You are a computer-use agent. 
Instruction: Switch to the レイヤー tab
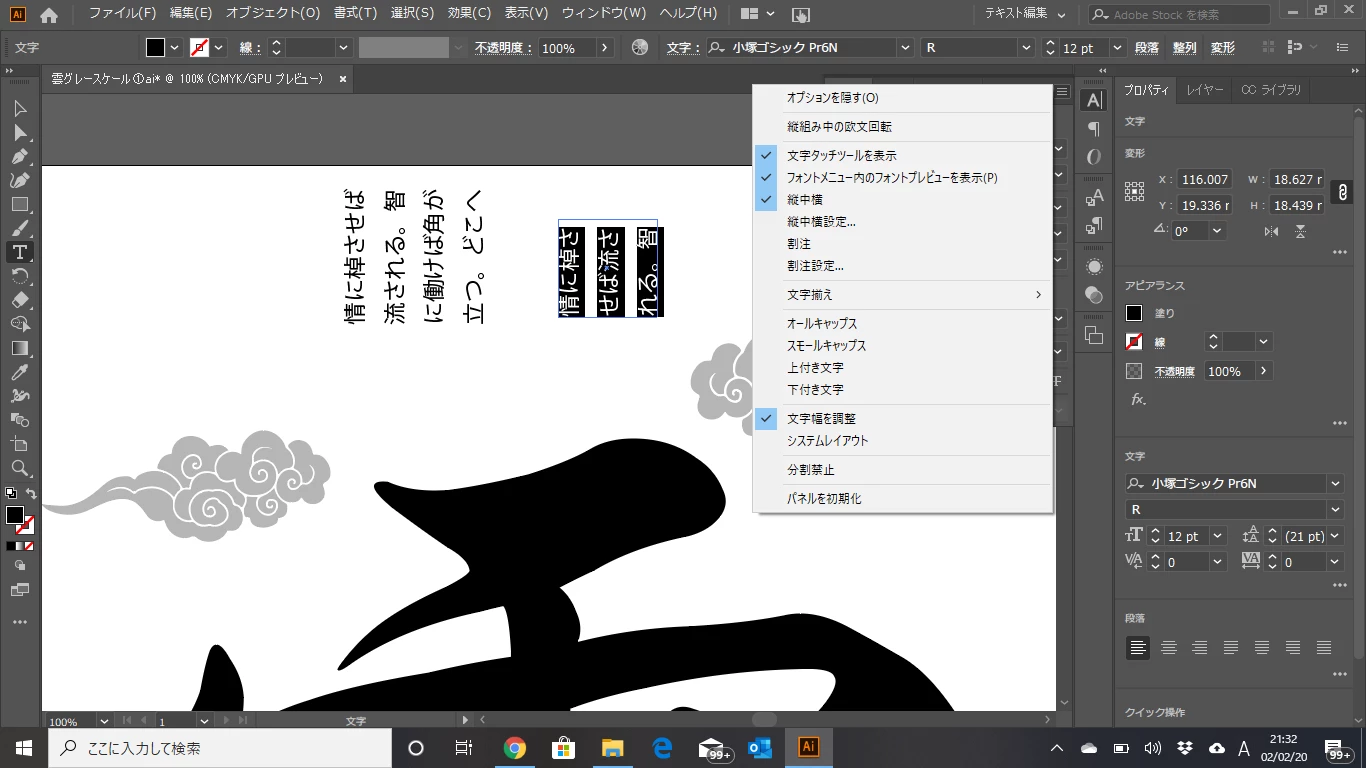(1205, 90)
